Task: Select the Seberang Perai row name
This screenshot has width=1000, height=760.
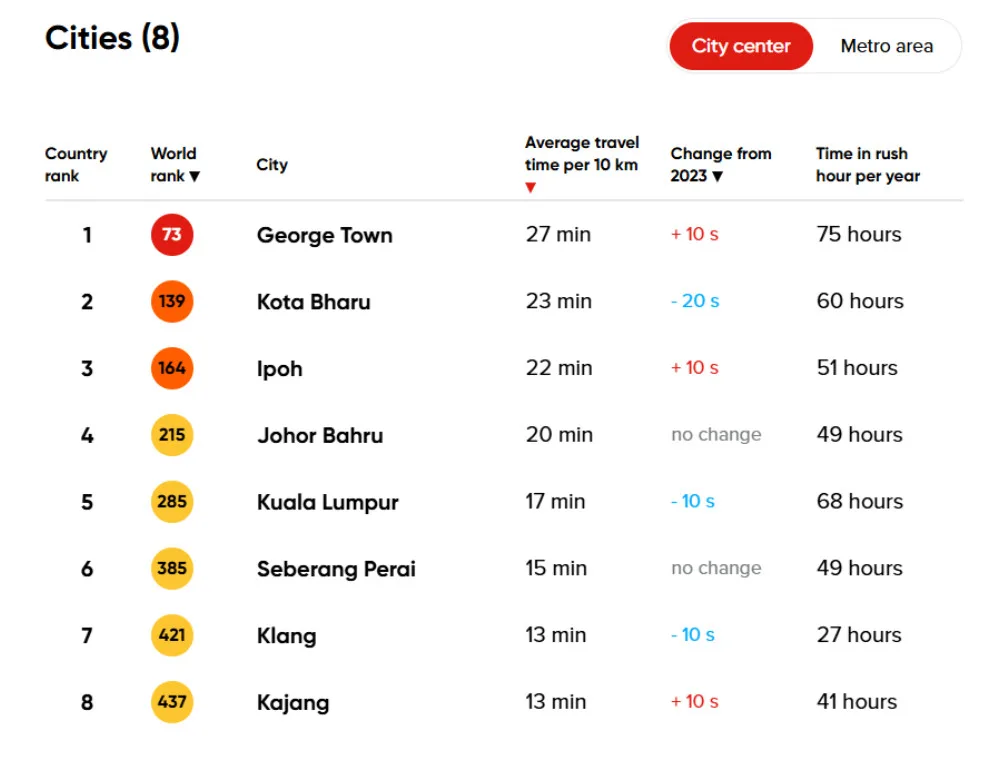Action: [x=336, y=569]
